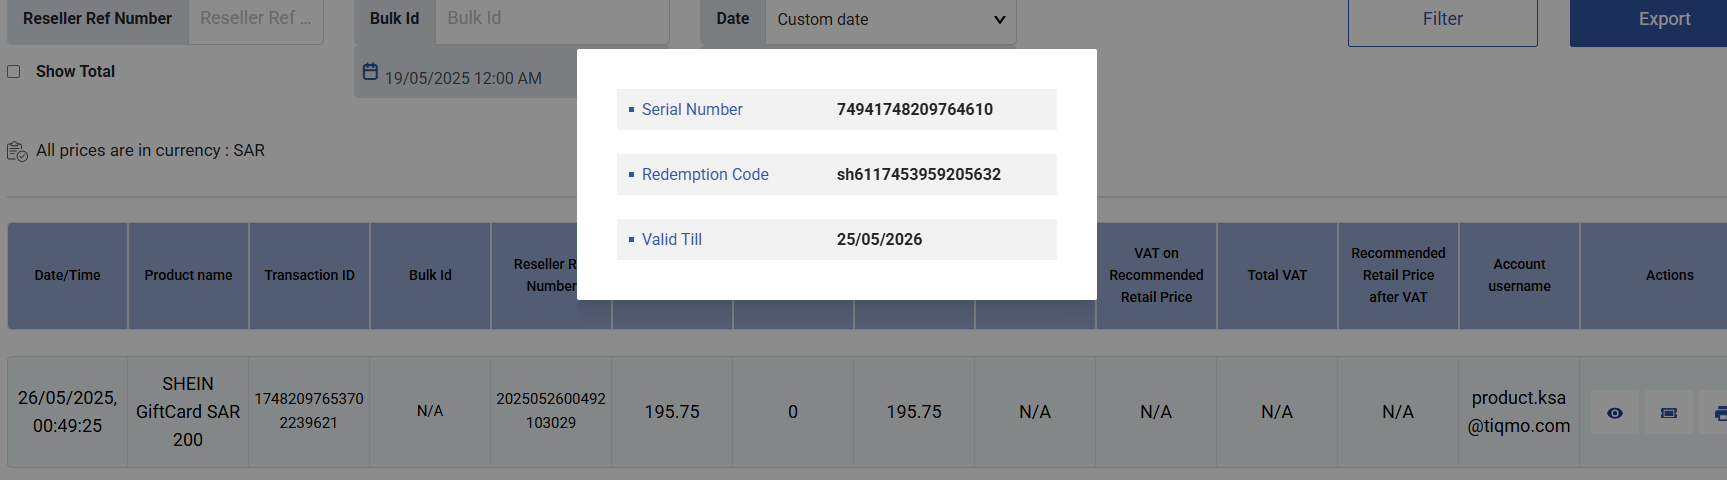Click the ticket voucher icon in Actions

1668,412
